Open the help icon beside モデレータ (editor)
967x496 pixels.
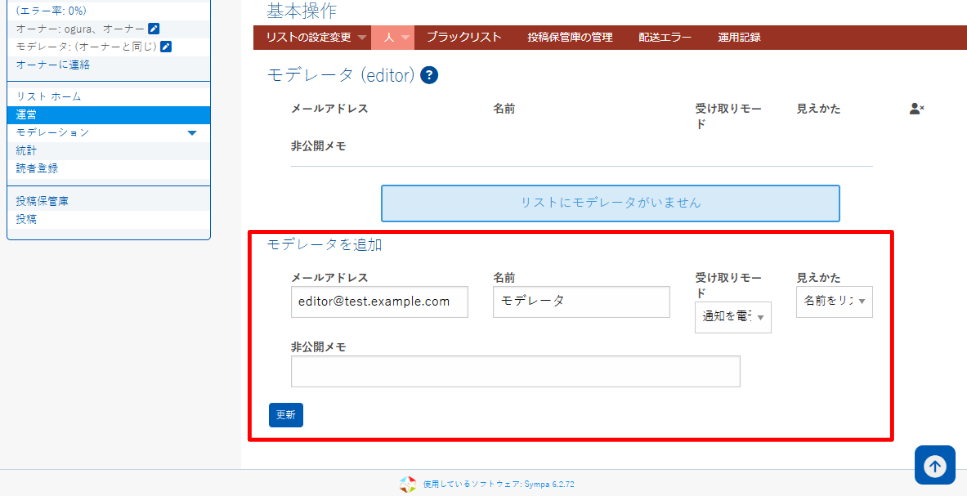(429, 75)
